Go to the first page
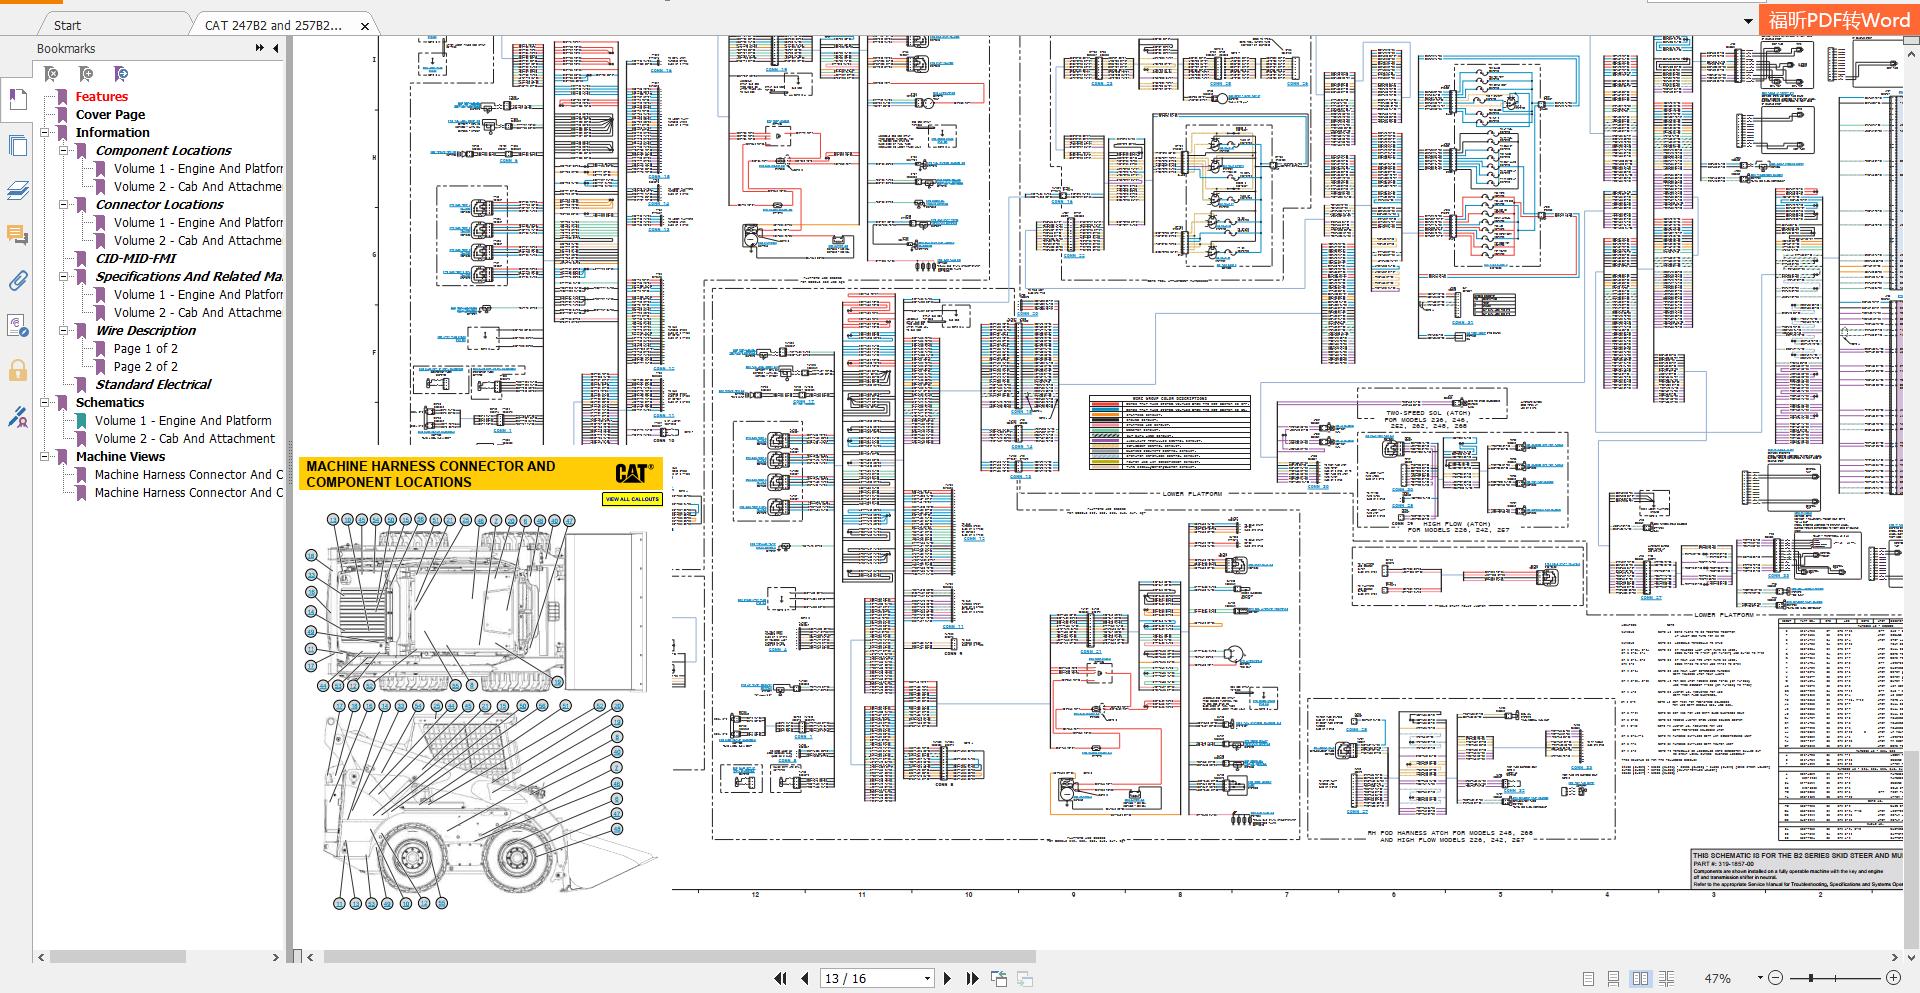The height and width of the screenshot is (993, 1920). tap(780, 979)
